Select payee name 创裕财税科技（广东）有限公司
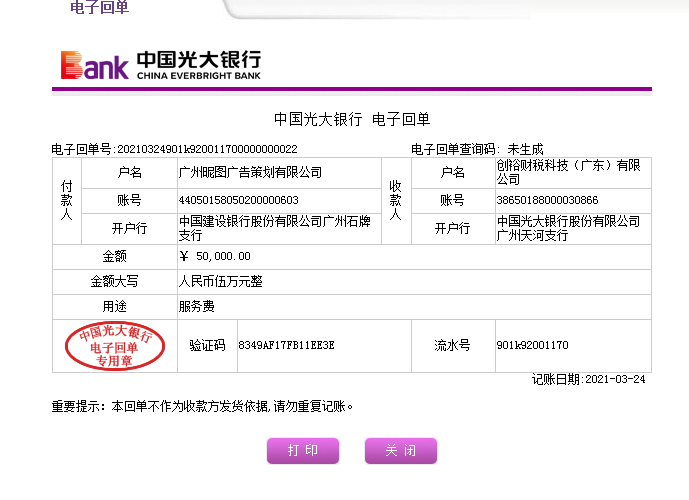This screenshot has width=689, height=500. pyautogui.click(x=568, y=172)
